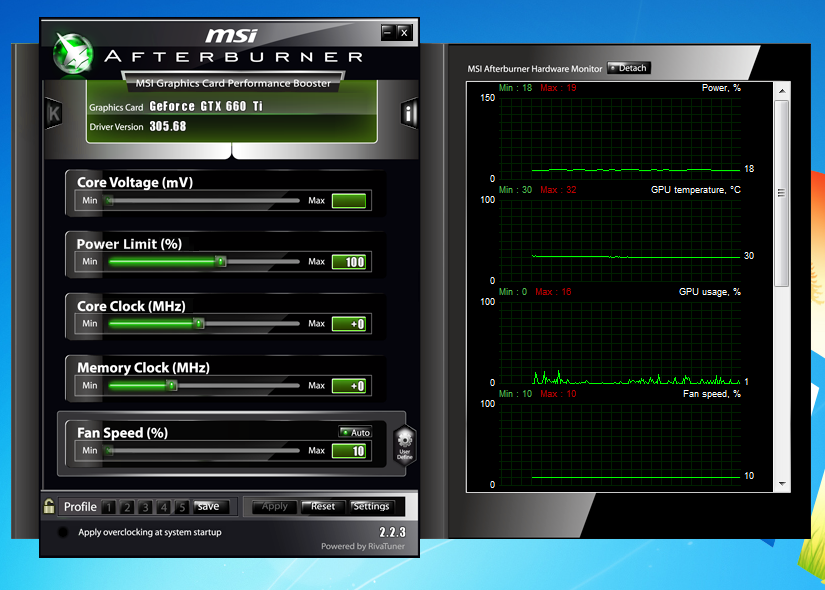This screenshot has width=825, height=590.
Task: Click the Power Limit value field showing 100
Action: 349,262
